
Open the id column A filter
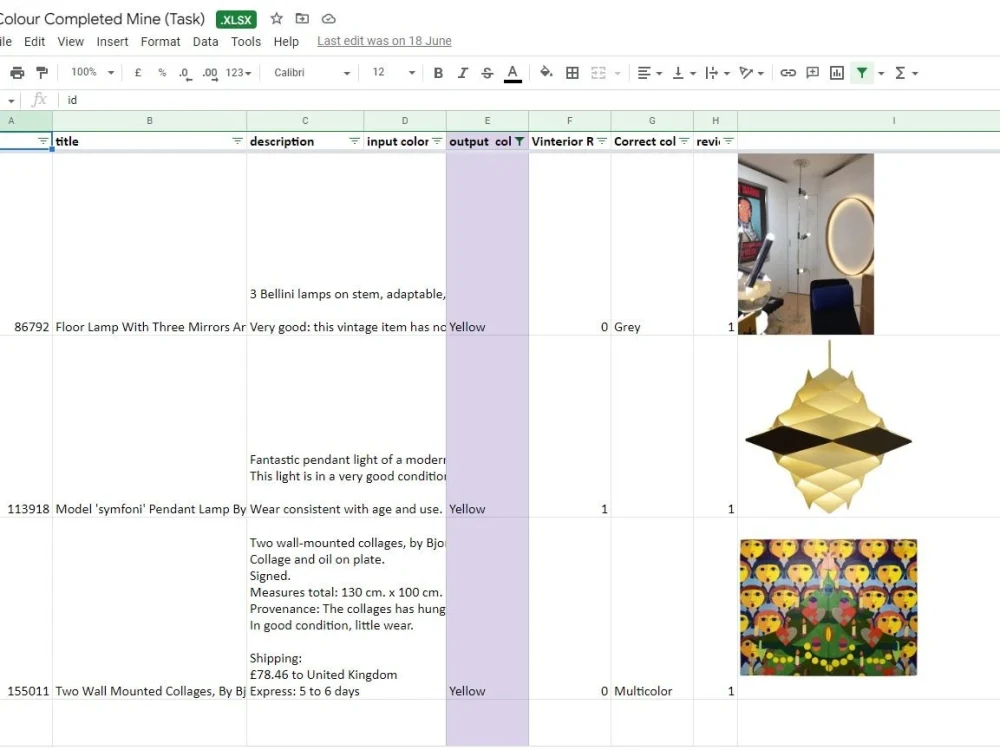(x=43, y=141)
